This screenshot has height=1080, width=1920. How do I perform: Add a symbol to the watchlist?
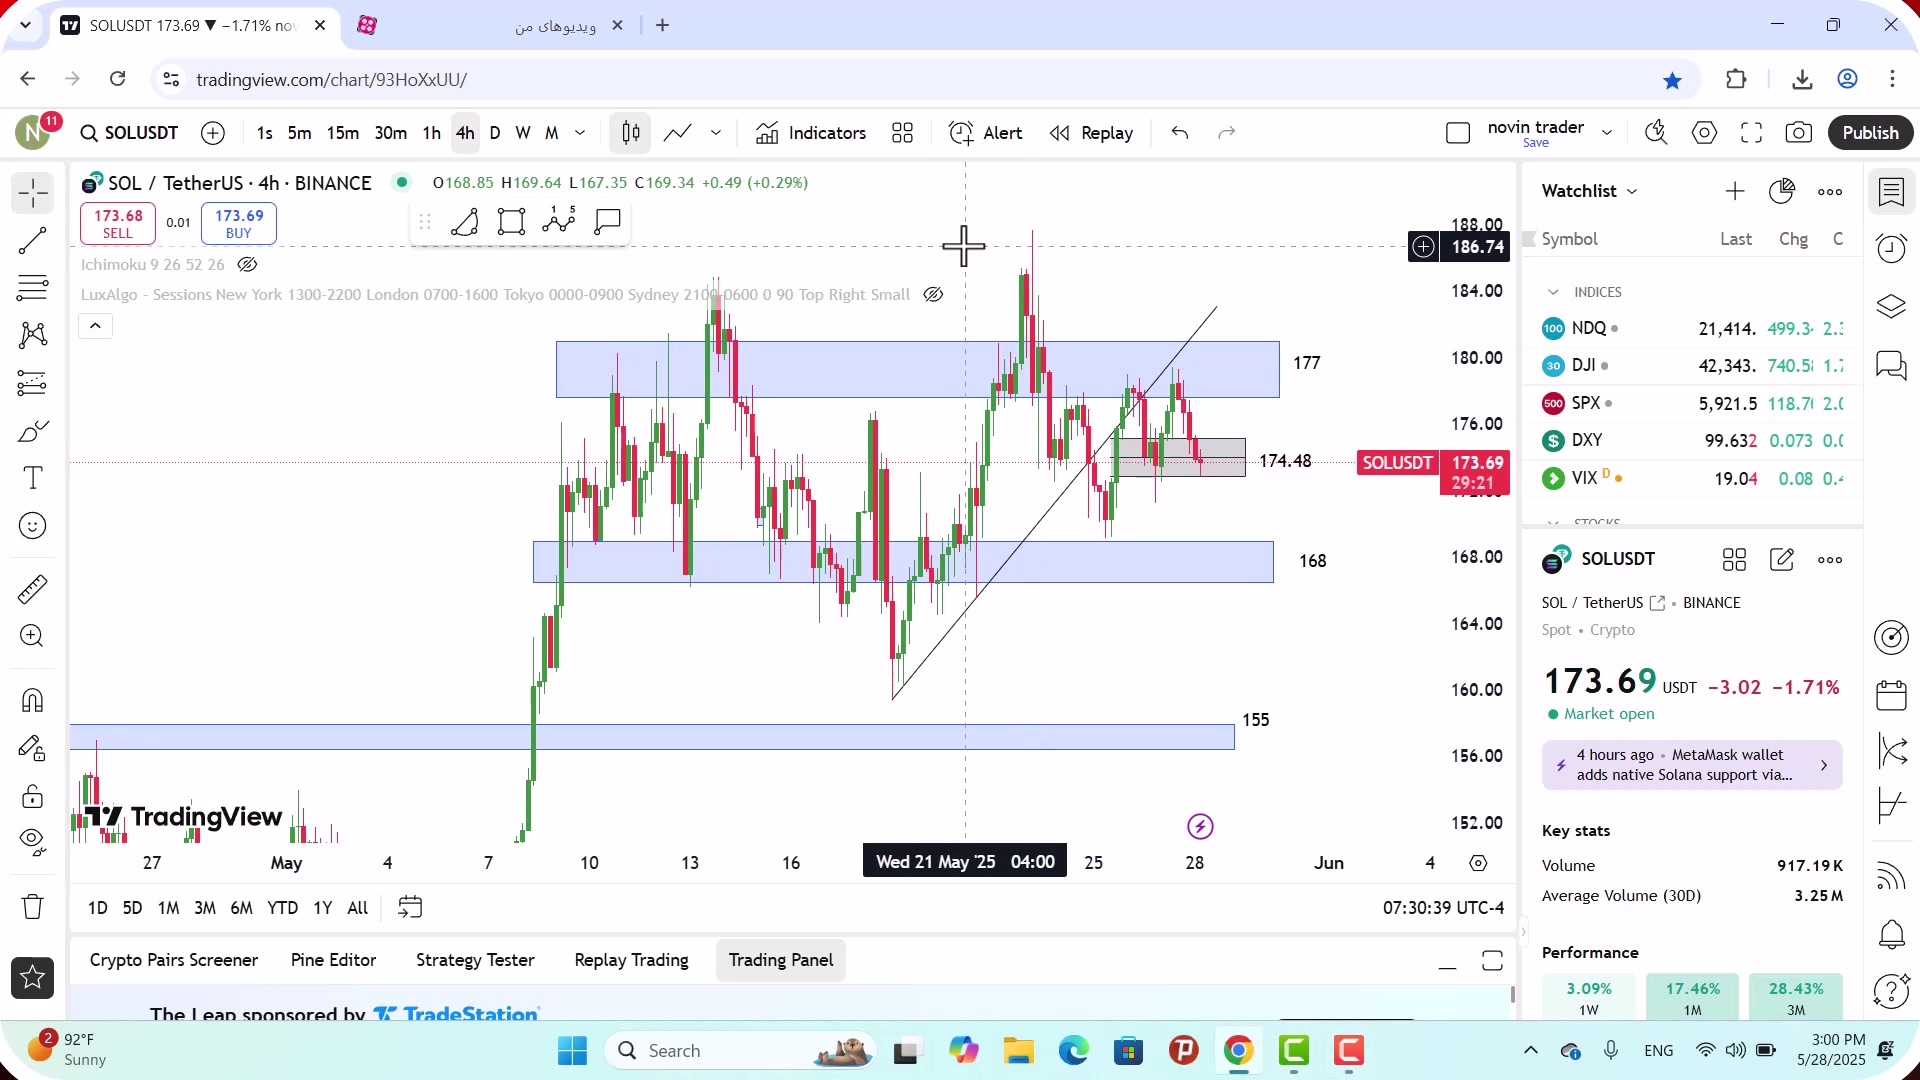1735,191
